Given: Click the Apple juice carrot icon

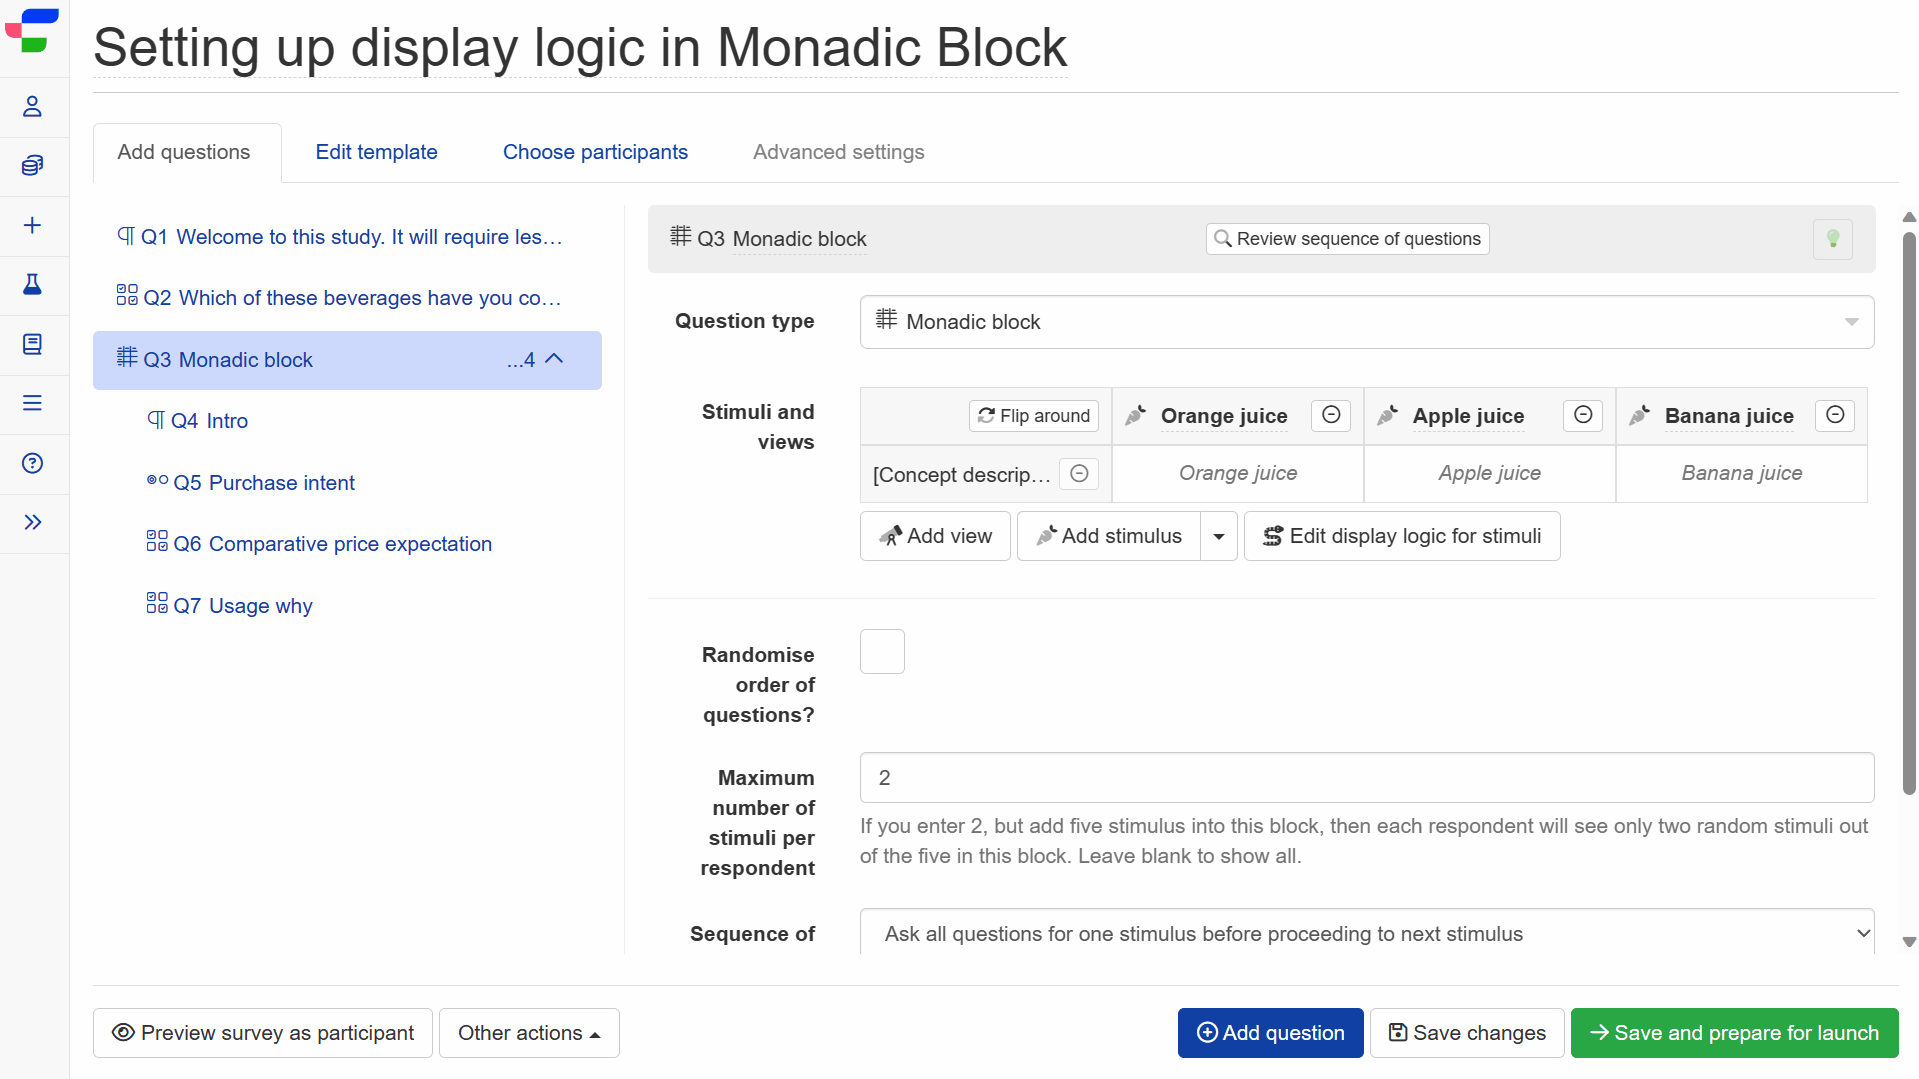Looking at the screenshot, I should (1387, 415).
